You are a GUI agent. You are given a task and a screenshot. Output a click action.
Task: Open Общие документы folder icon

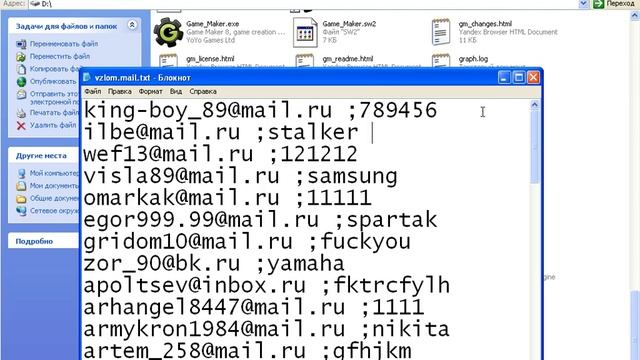pos(21,199)
